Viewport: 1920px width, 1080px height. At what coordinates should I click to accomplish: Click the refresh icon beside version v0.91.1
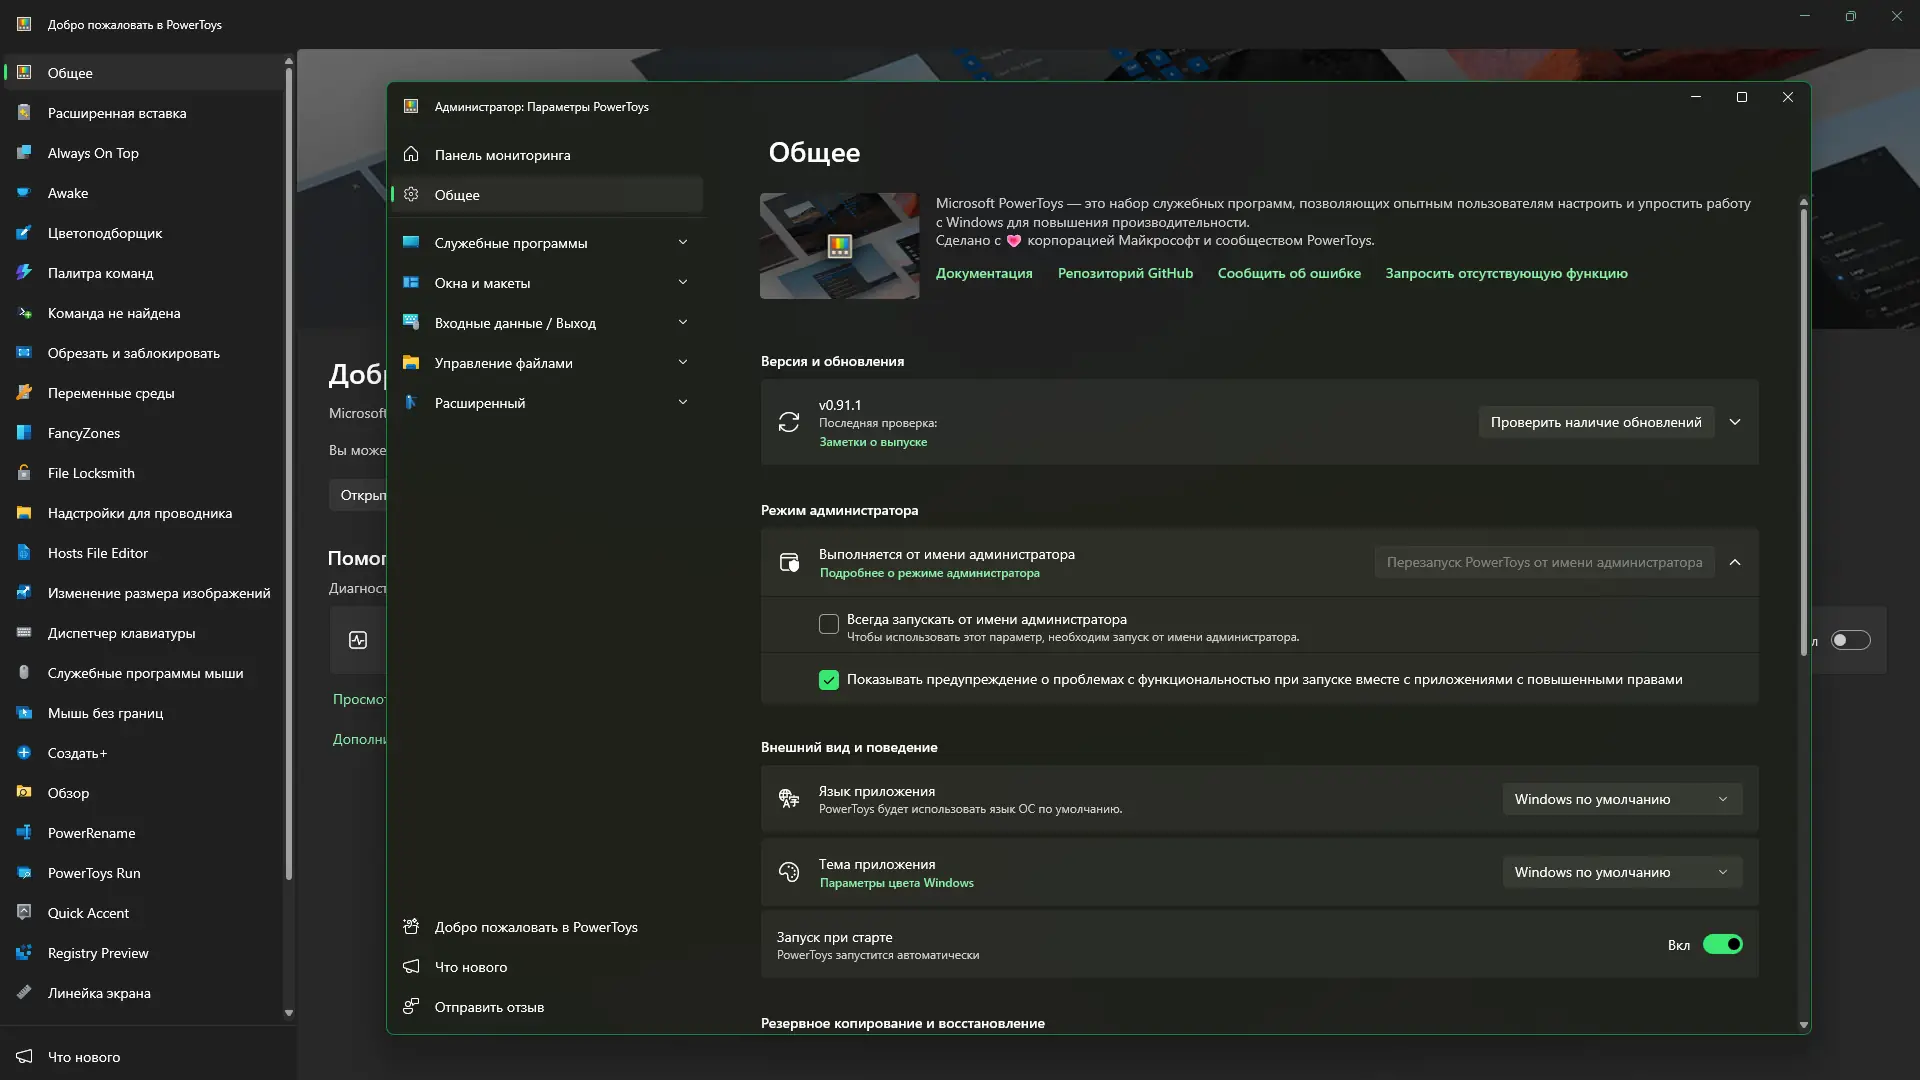[789, 422]
